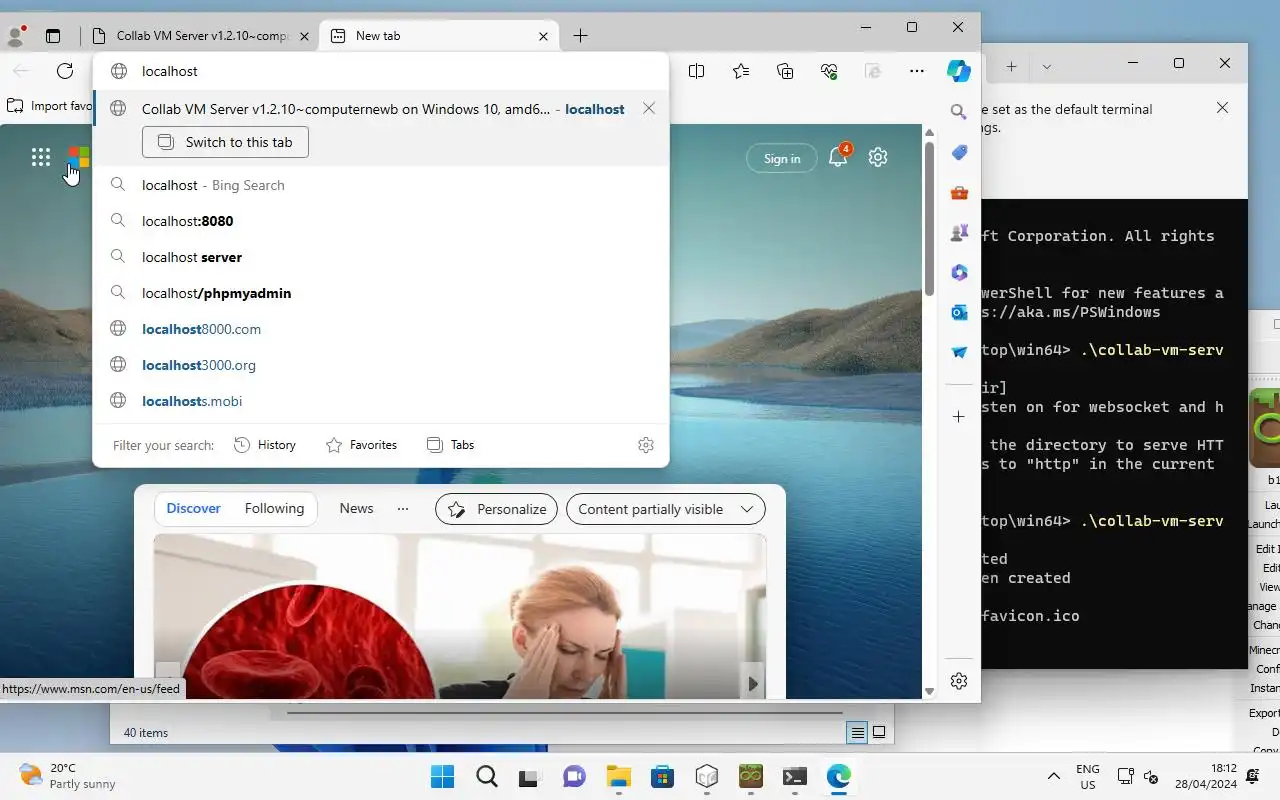
Task: Click Personalize button
Action: (497, 509)
